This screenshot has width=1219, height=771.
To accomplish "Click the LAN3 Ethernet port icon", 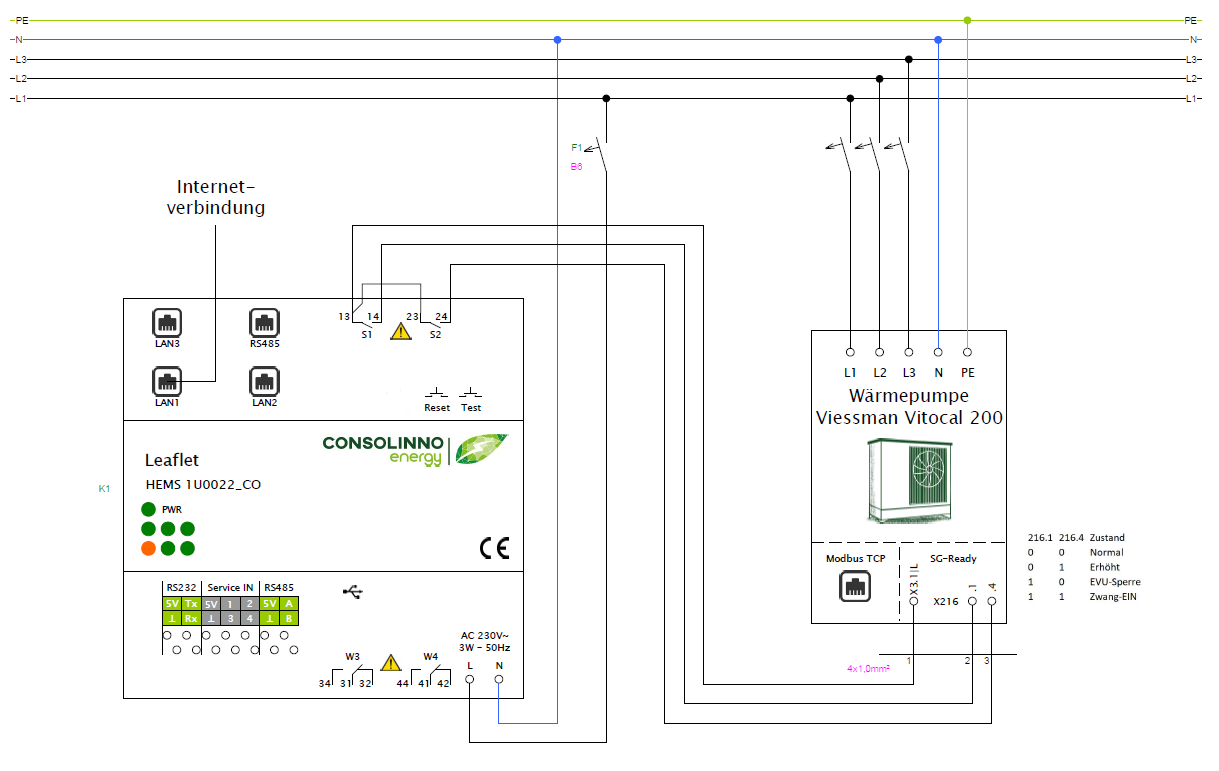I will pyautogui.click(x=167, y=322).
